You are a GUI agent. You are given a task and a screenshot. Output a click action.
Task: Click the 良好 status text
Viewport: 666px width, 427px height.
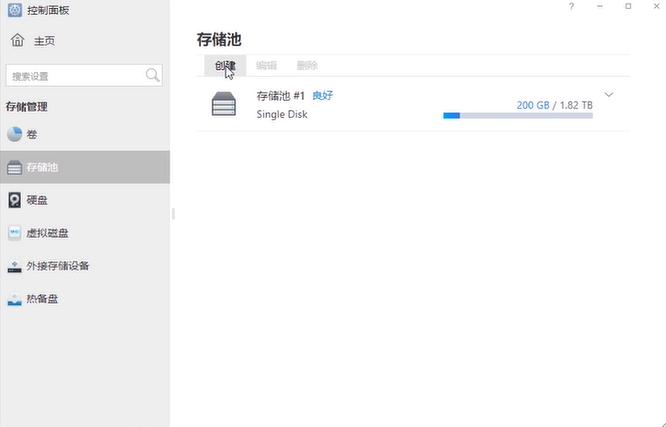pos(322,96)
